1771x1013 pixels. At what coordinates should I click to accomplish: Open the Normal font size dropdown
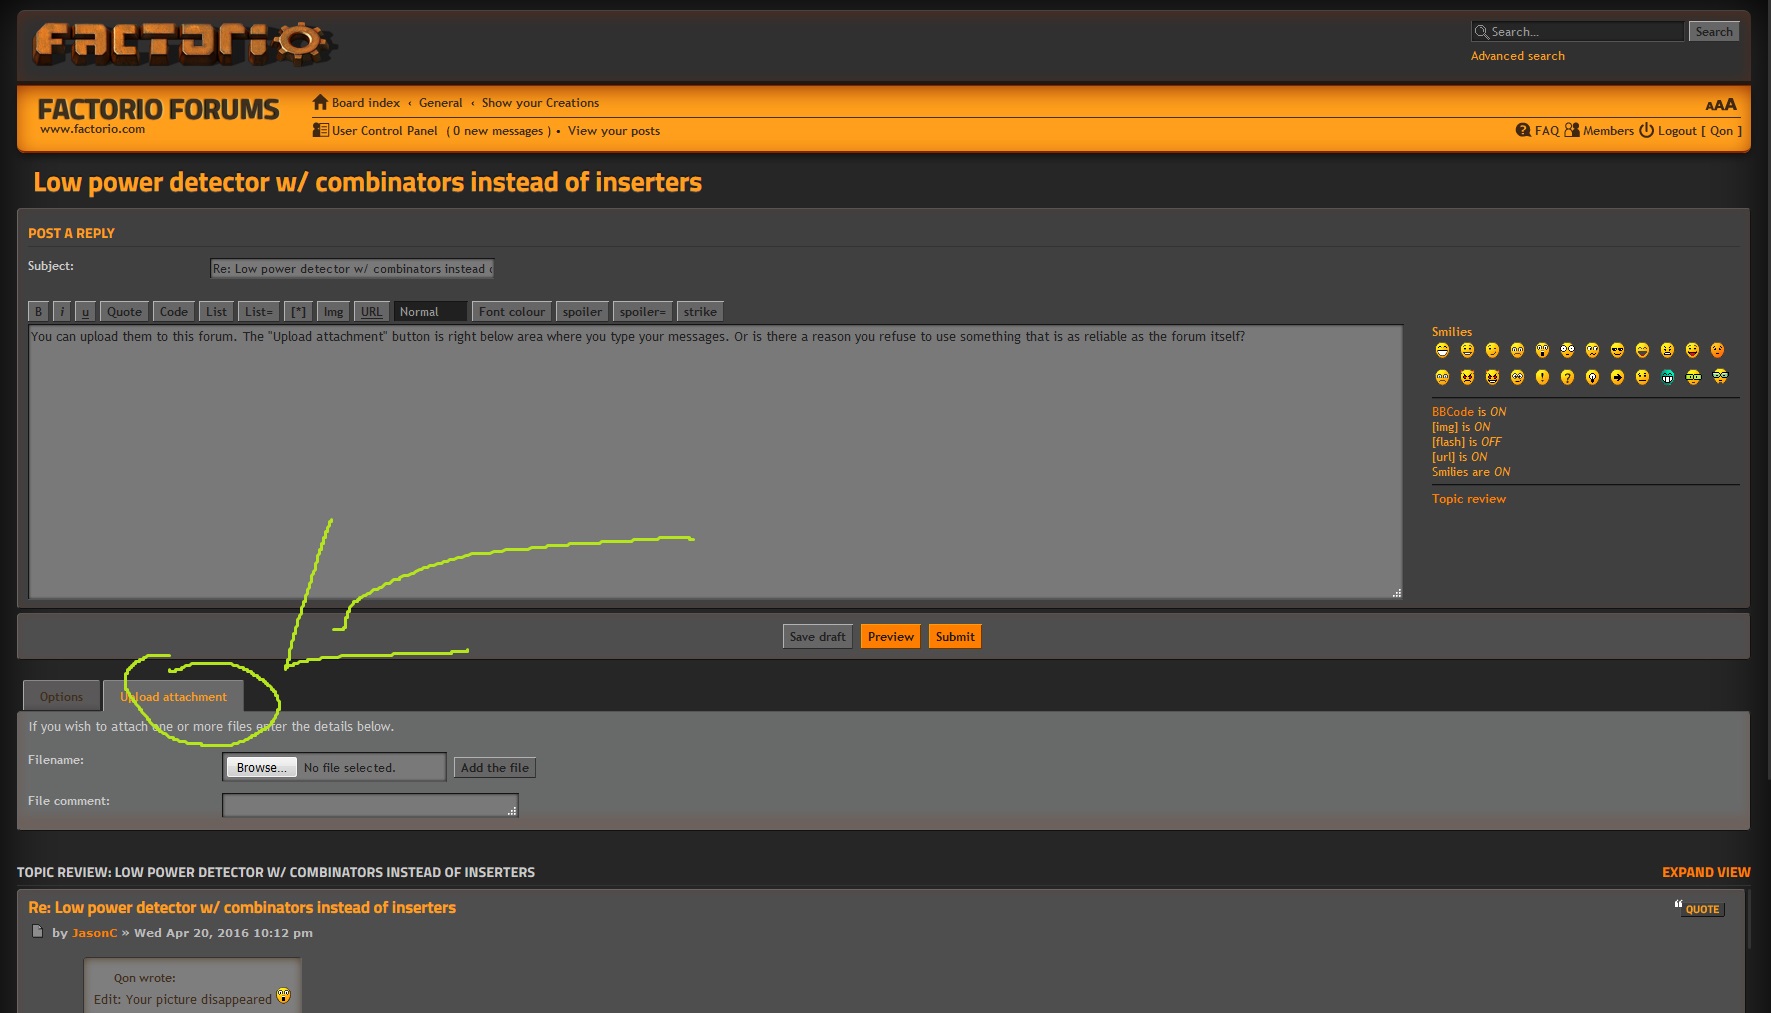click(x=430, y=312)
